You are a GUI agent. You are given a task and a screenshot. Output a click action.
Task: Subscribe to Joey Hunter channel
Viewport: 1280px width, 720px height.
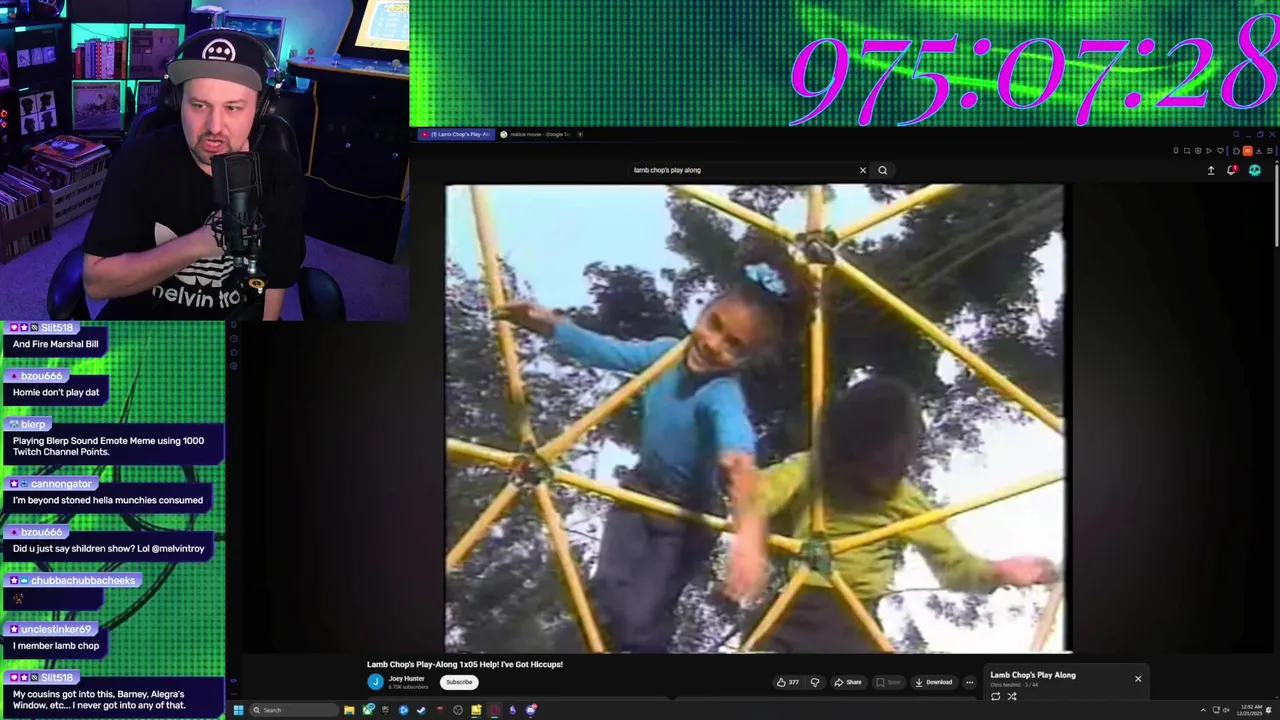(x=459, y=682)
